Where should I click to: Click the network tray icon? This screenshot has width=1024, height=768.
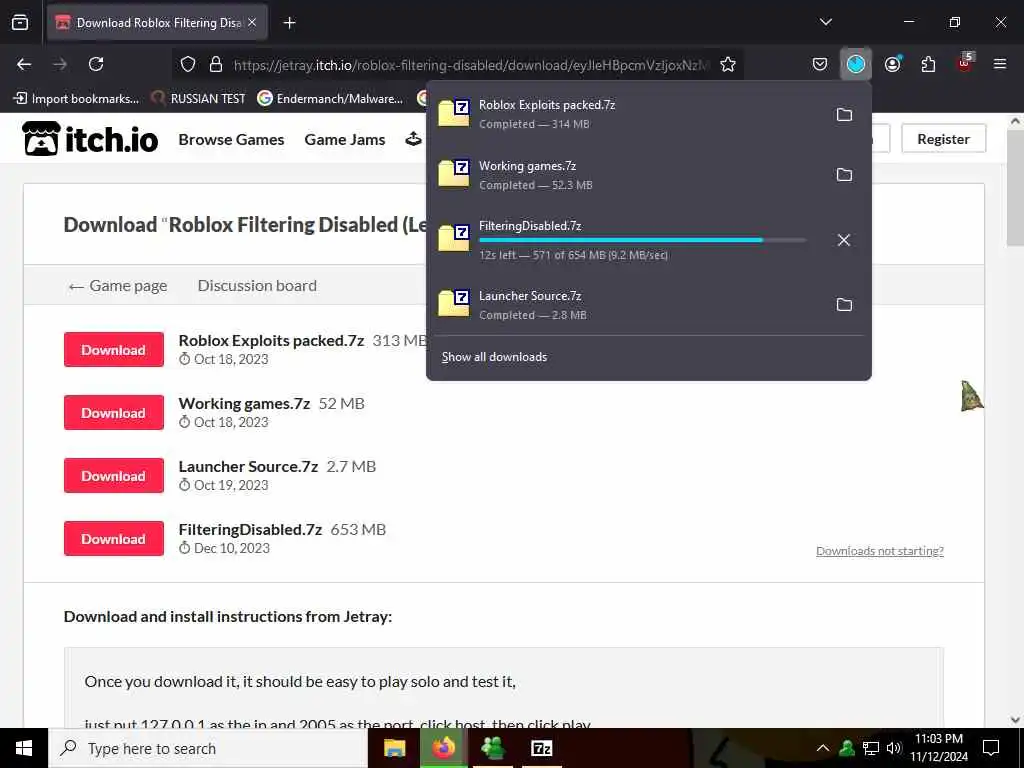[871, 748]
